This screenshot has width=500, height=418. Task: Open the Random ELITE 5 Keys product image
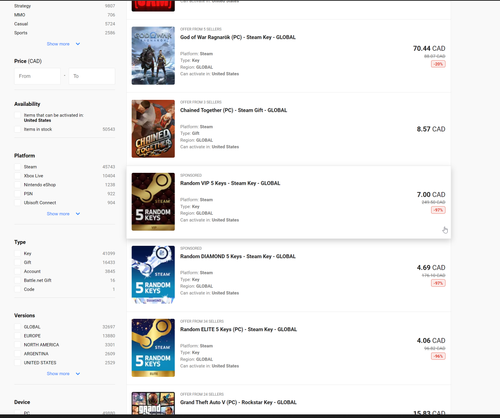pyautogui.click(x=153, y=348)
